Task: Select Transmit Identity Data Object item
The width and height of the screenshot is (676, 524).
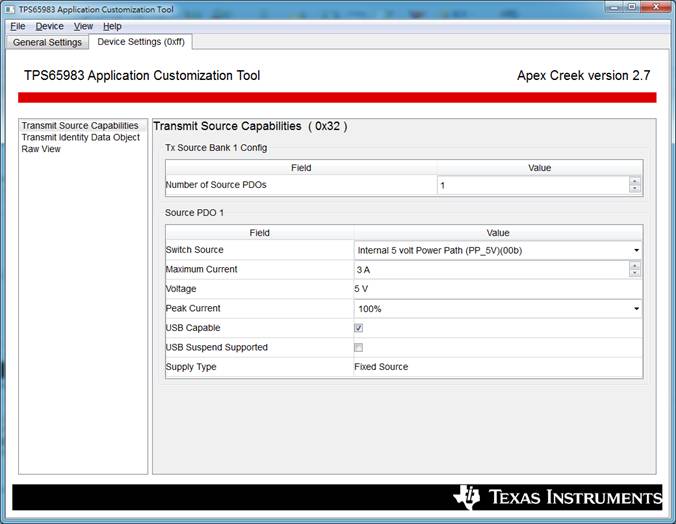Action: click(81, 137)
